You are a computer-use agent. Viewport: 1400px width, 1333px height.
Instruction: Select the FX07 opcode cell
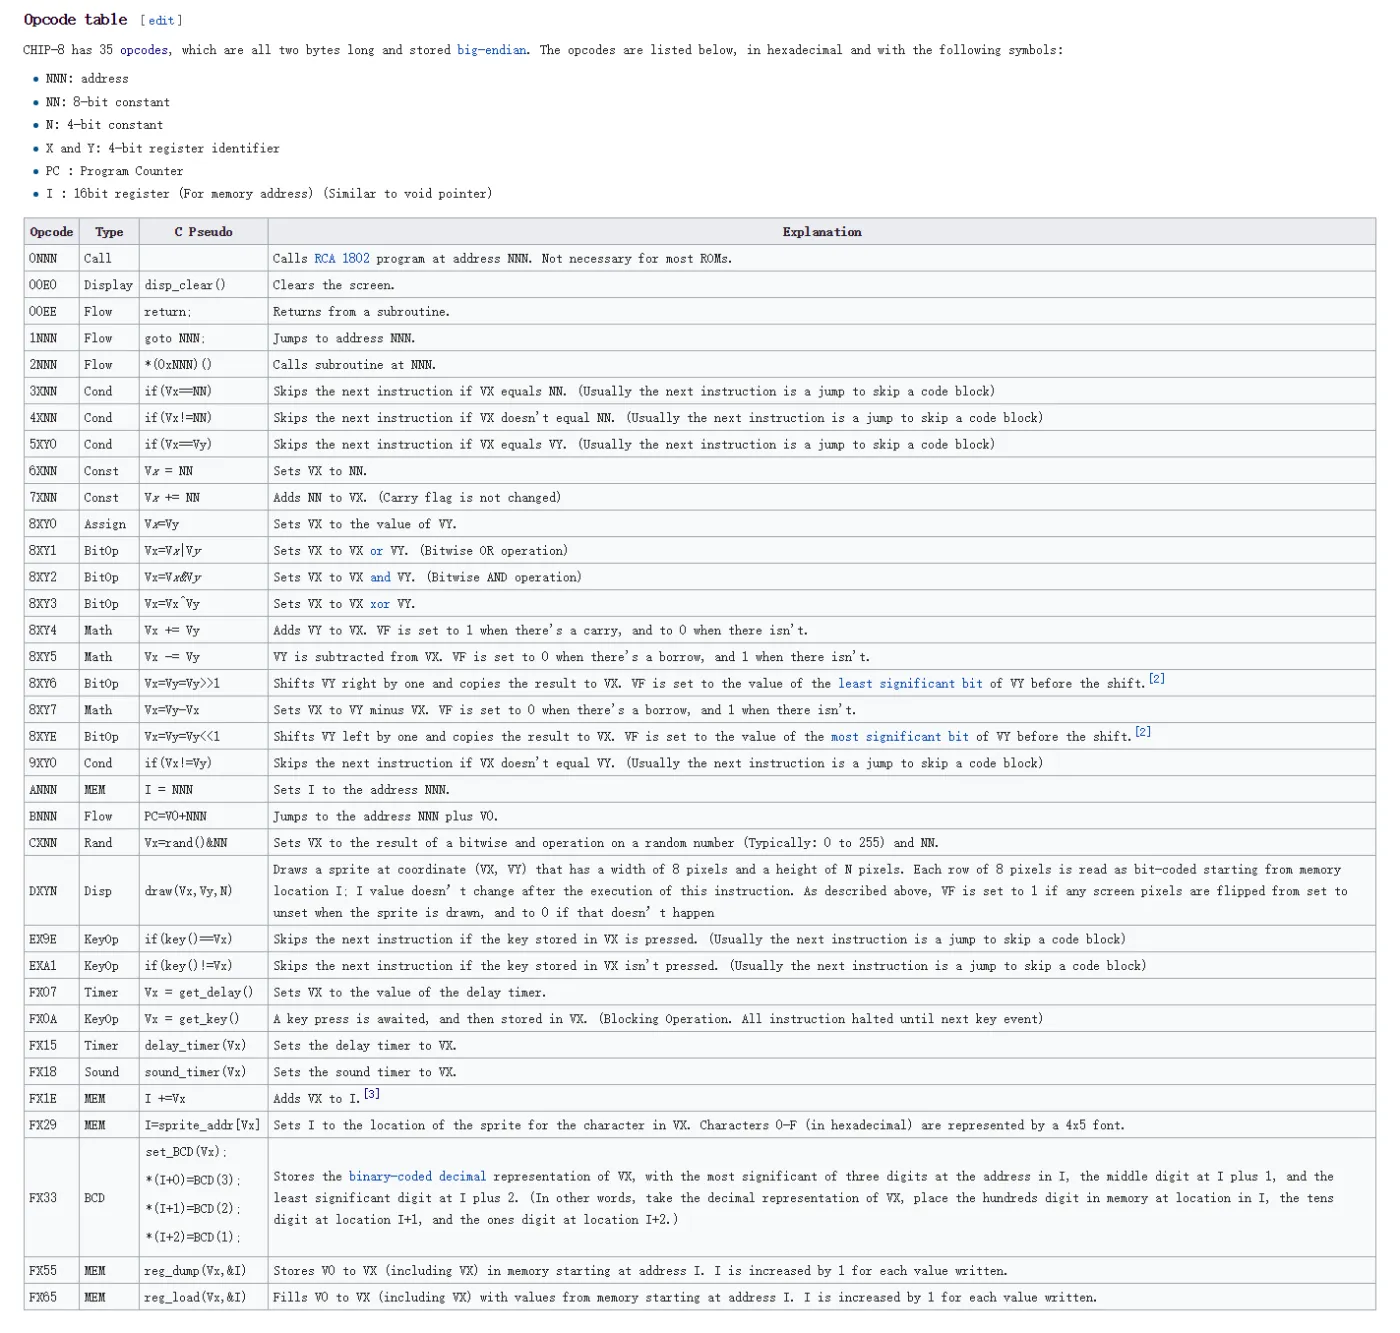(x=52, y=992)
